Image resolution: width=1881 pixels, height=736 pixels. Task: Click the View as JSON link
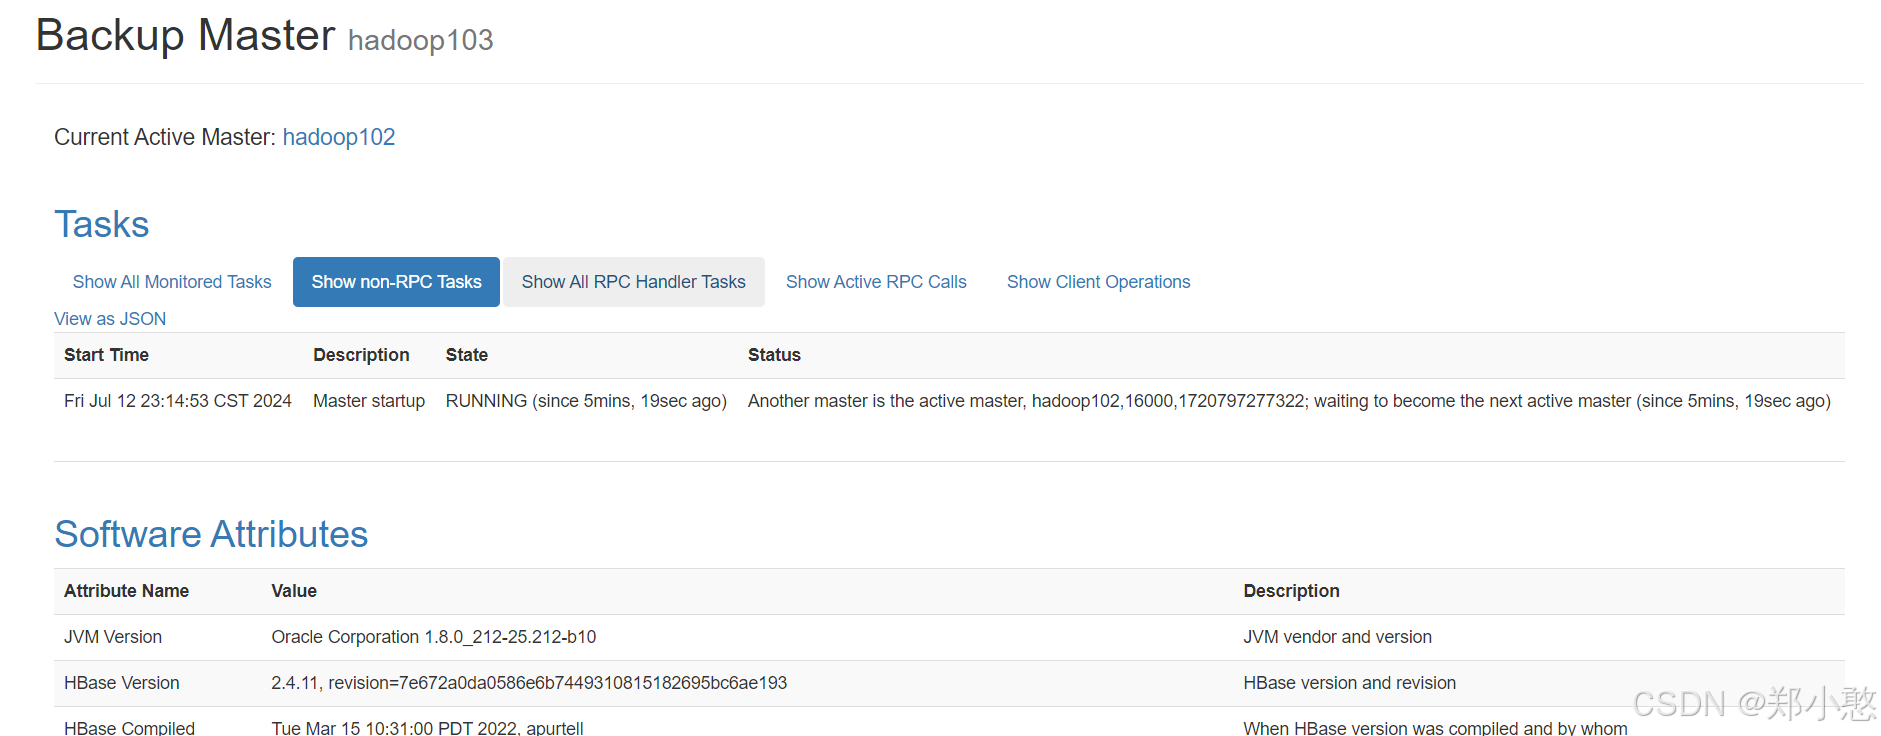pos(110,319)
